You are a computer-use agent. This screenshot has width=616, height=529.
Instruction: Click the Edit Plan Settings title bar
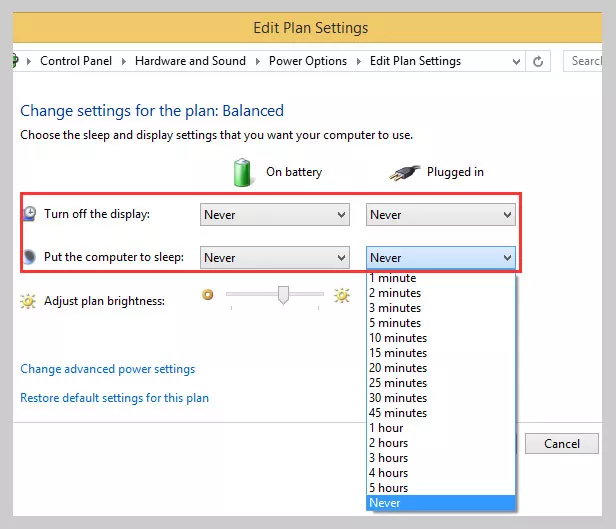coord(307,28)
